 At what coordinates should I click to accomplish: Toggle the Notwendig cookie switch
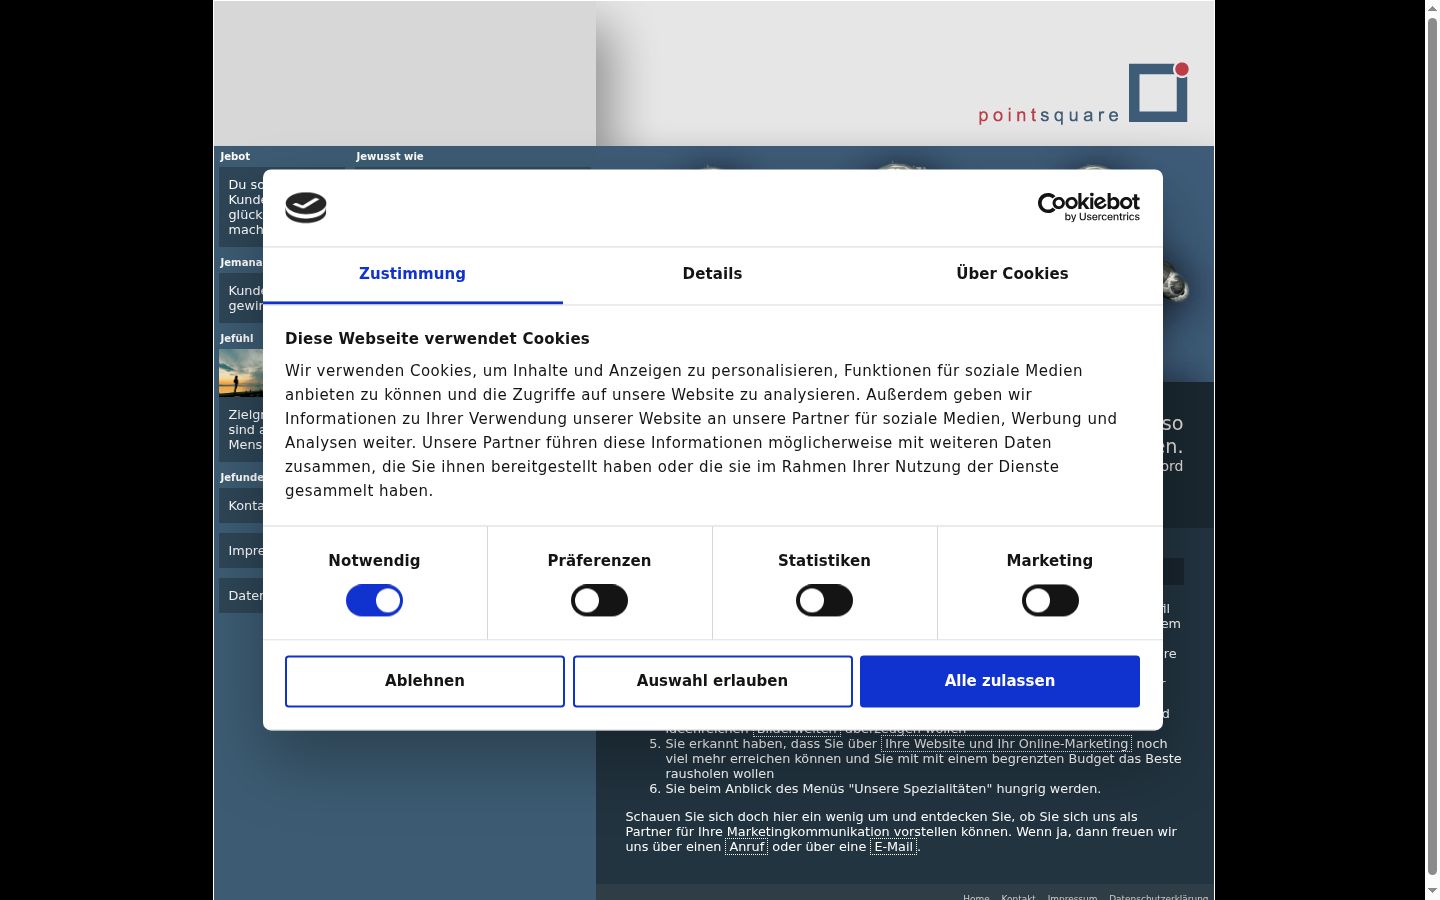(374, 601)
